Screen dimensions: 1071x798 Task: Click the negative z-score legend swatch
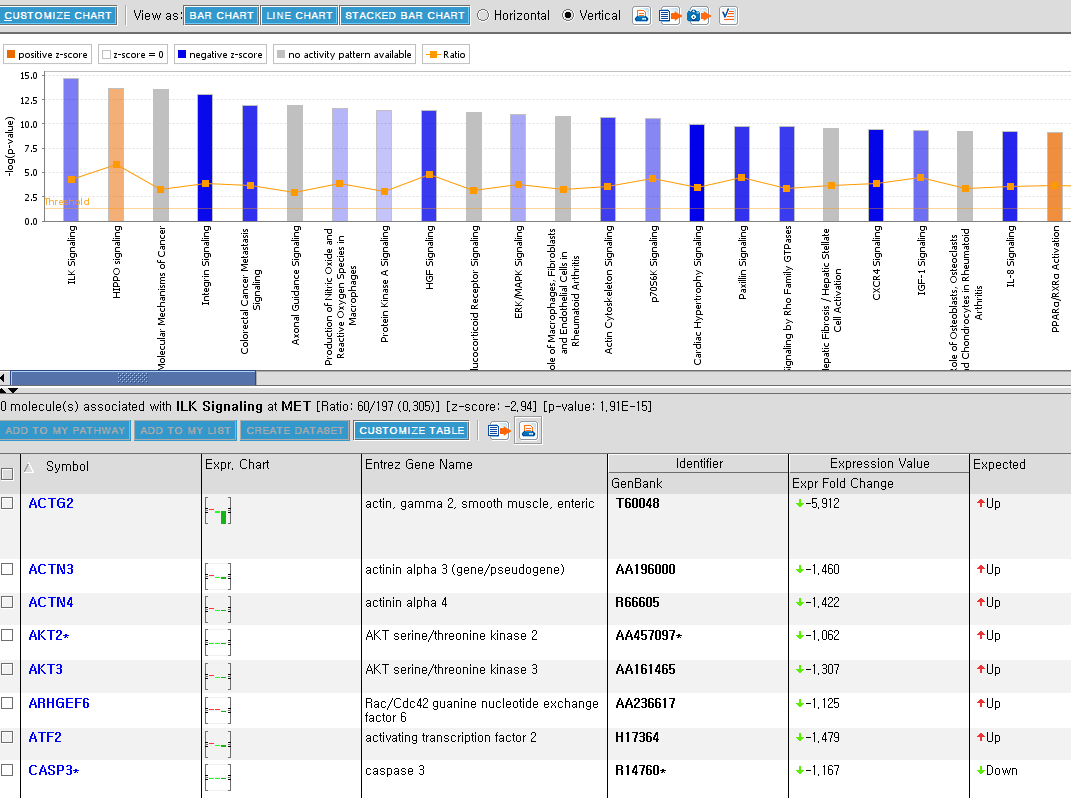click(182, 55)
